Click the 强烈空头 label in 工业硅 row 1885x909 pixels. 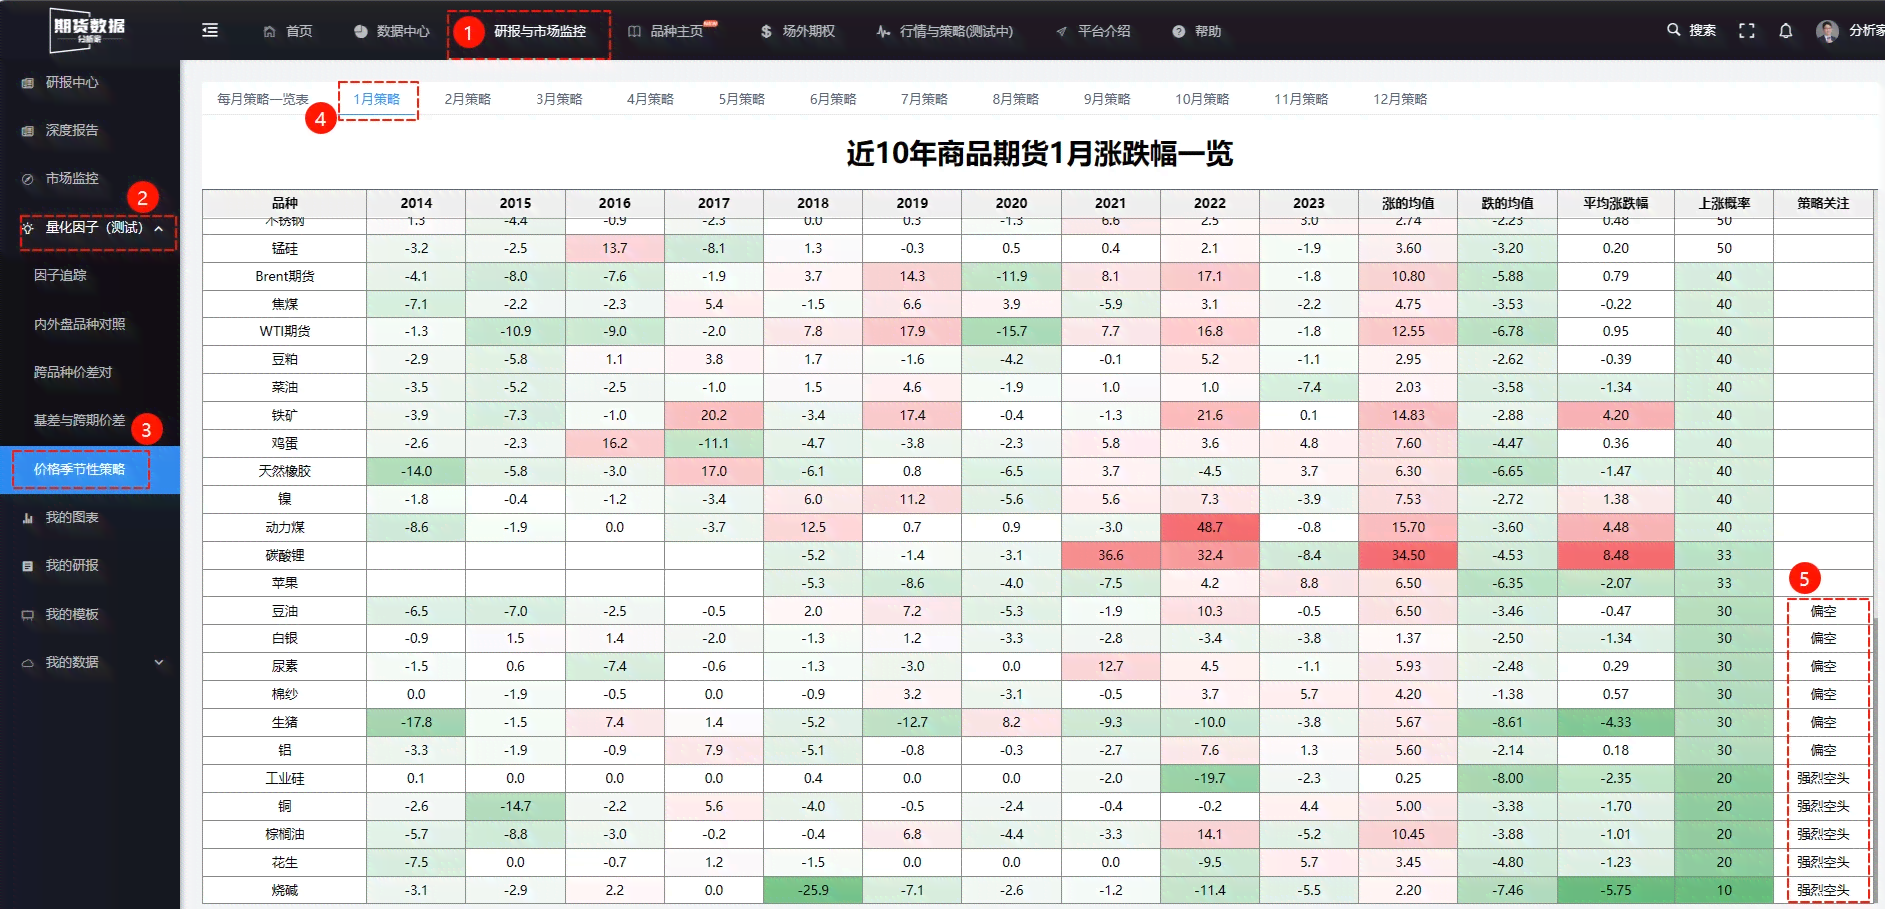click(1823, 778)
